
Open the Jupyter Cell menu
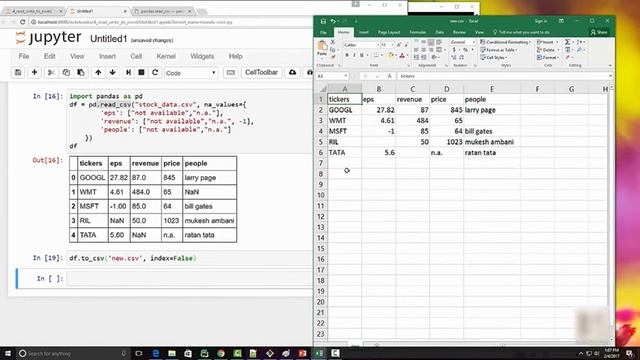click(x=136, y=56)
